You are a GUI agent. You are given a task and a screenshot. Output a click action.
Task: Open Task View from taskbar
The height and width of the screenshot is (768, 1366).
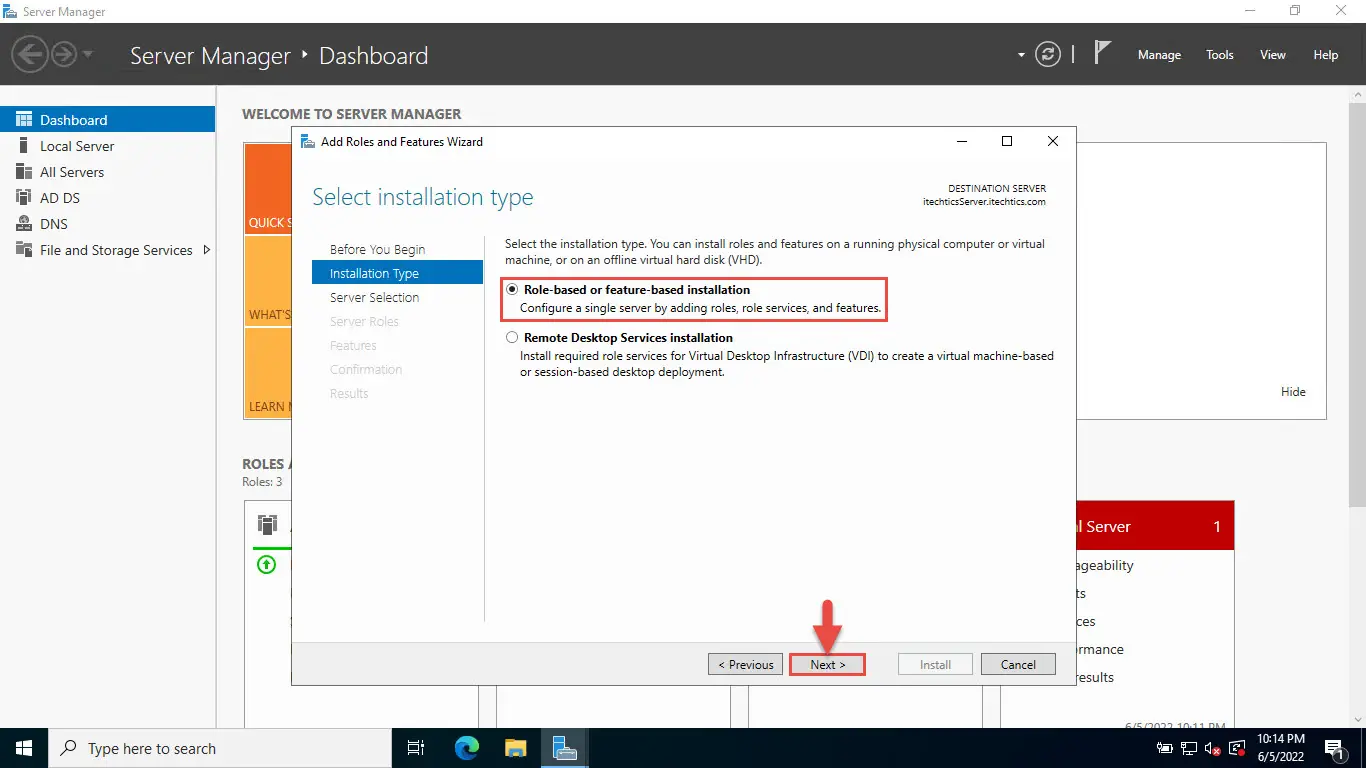coord(416,748)
